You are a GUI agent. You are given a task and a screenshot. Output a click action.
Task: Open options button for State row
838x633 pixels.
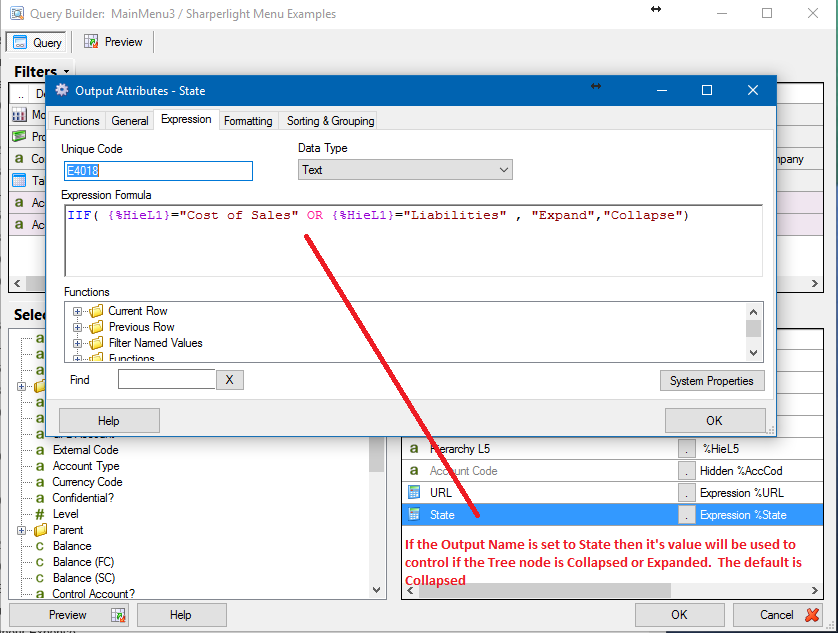[x=687, y=515]
